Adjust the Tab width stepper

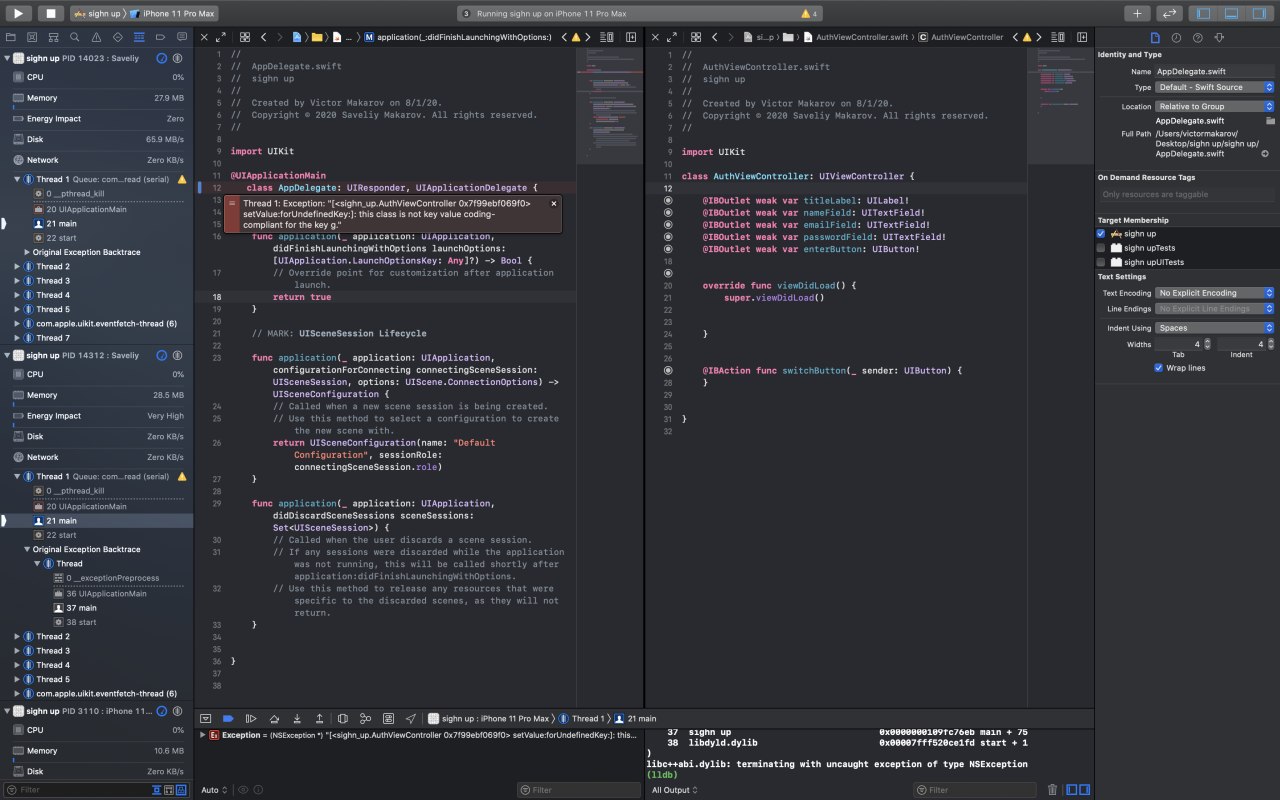tap(1207, 344)
